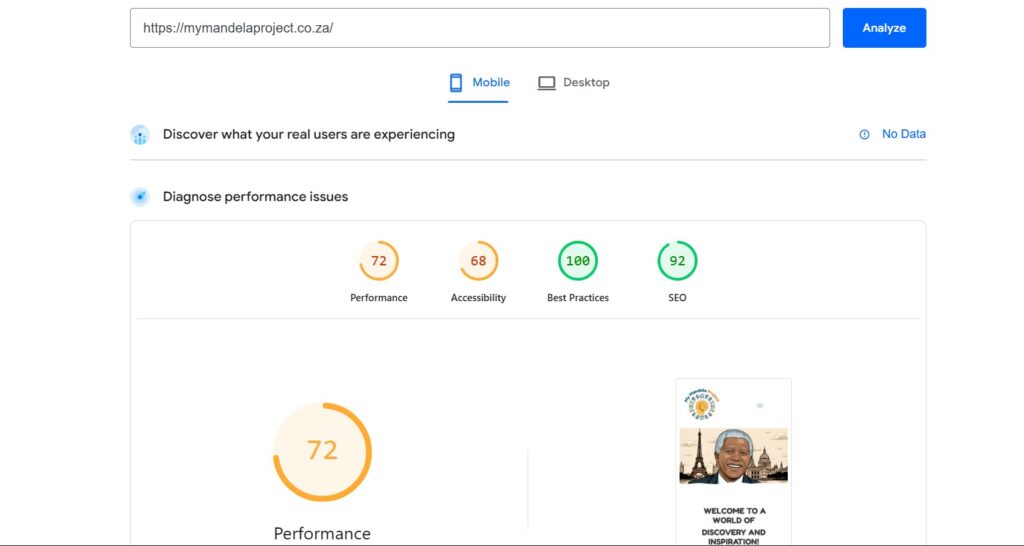Click the diagnose performance issues icon
The image size is (1024, 546).
click(140, 197)
